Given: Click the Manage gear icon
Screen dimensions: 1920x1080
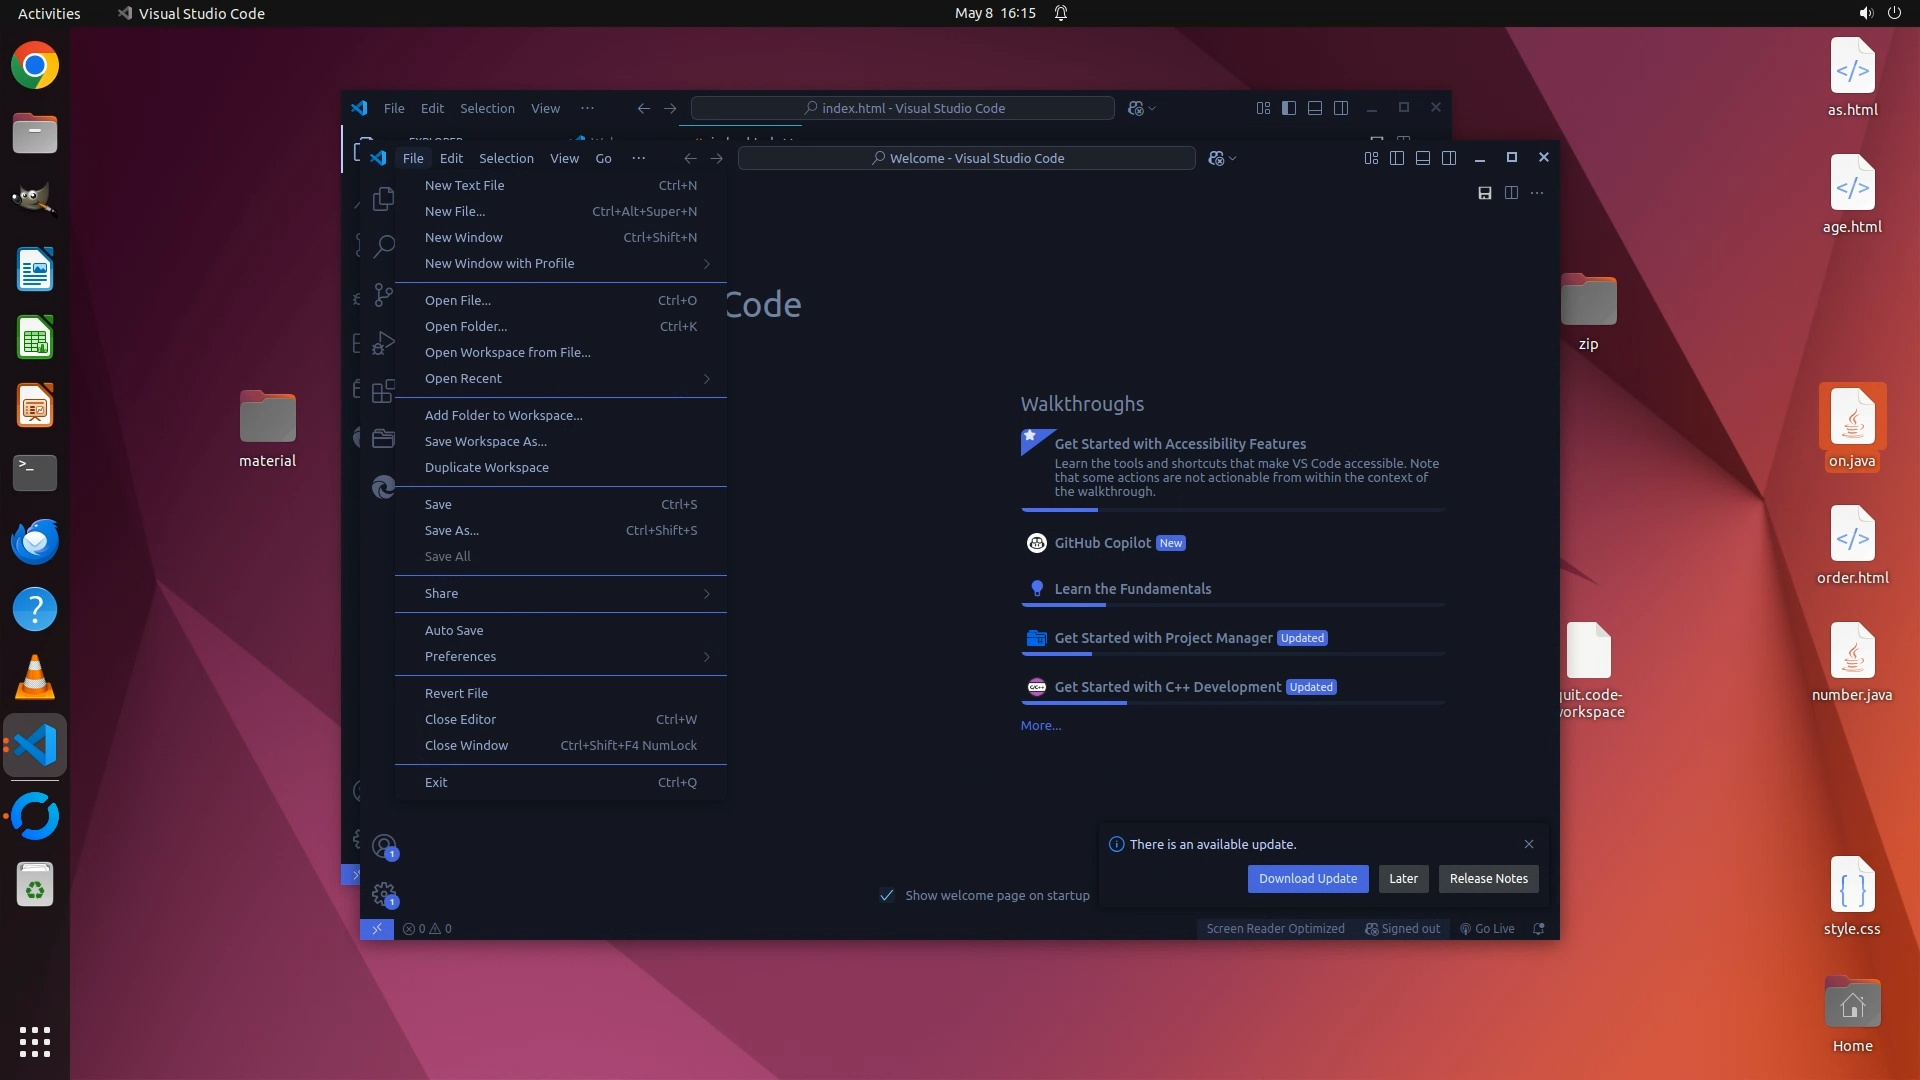Looking at the screenshot, I should [384, 894].
